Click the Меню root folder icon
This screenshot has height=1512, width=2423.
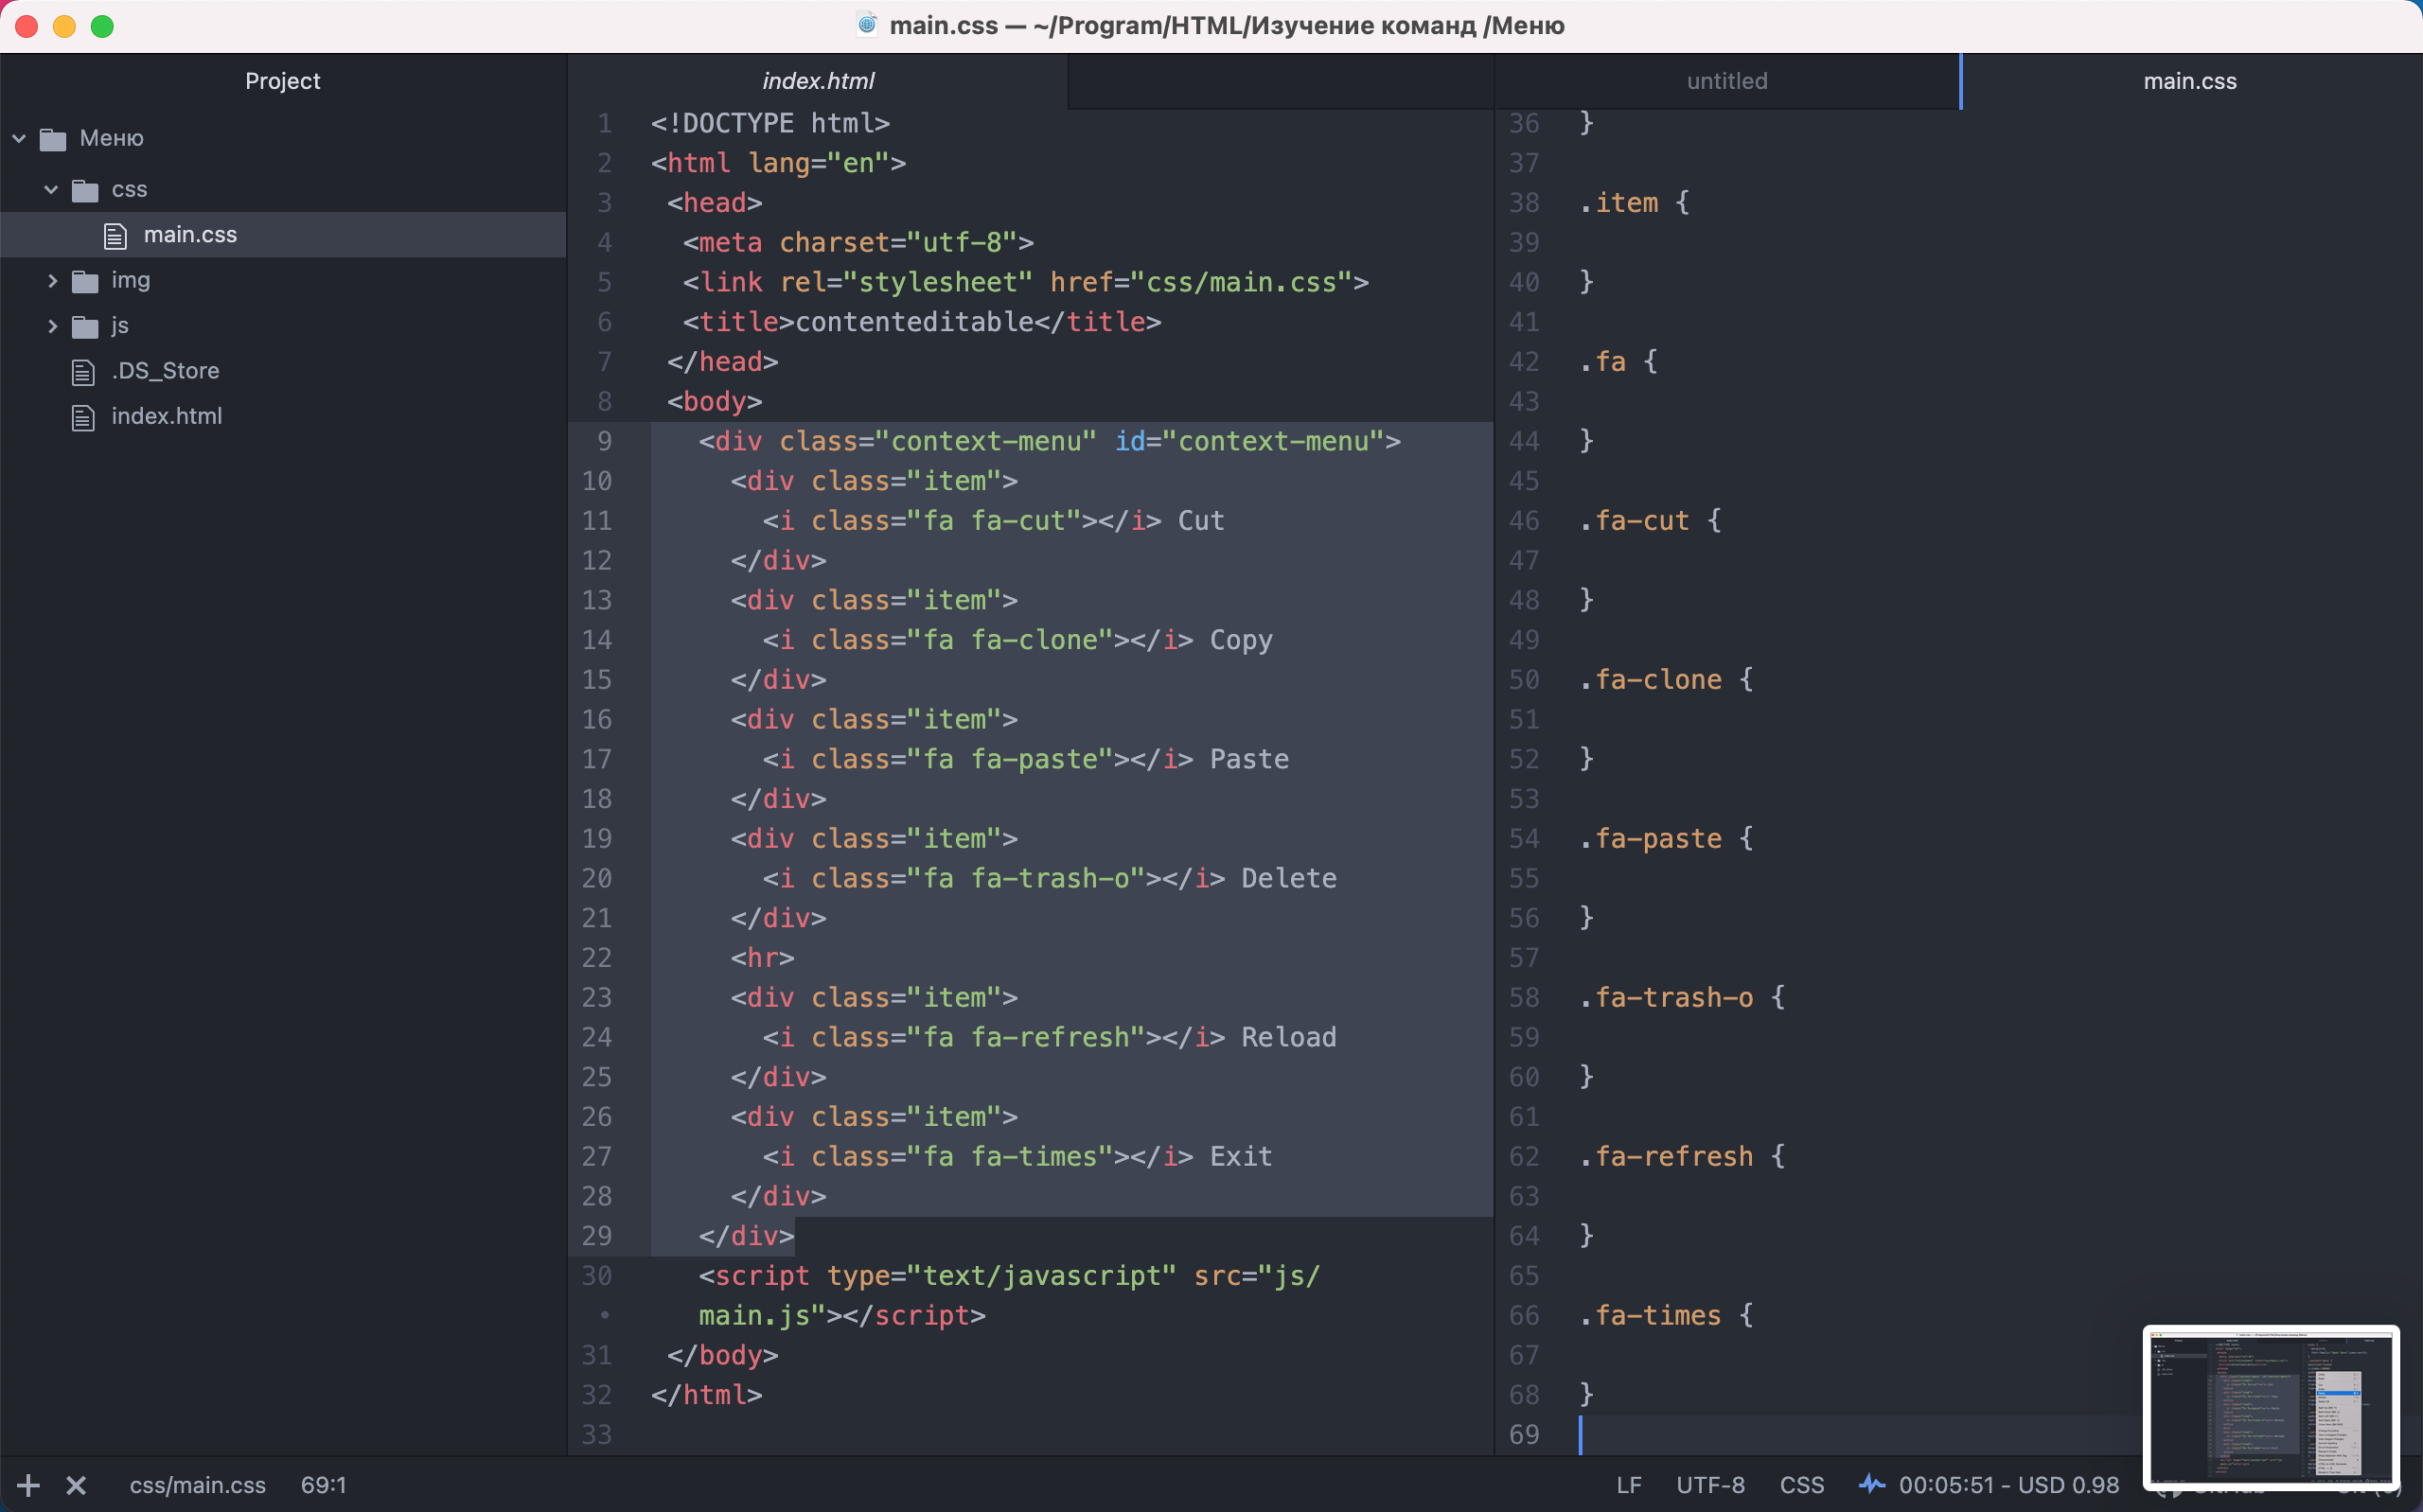pos(53,139)
